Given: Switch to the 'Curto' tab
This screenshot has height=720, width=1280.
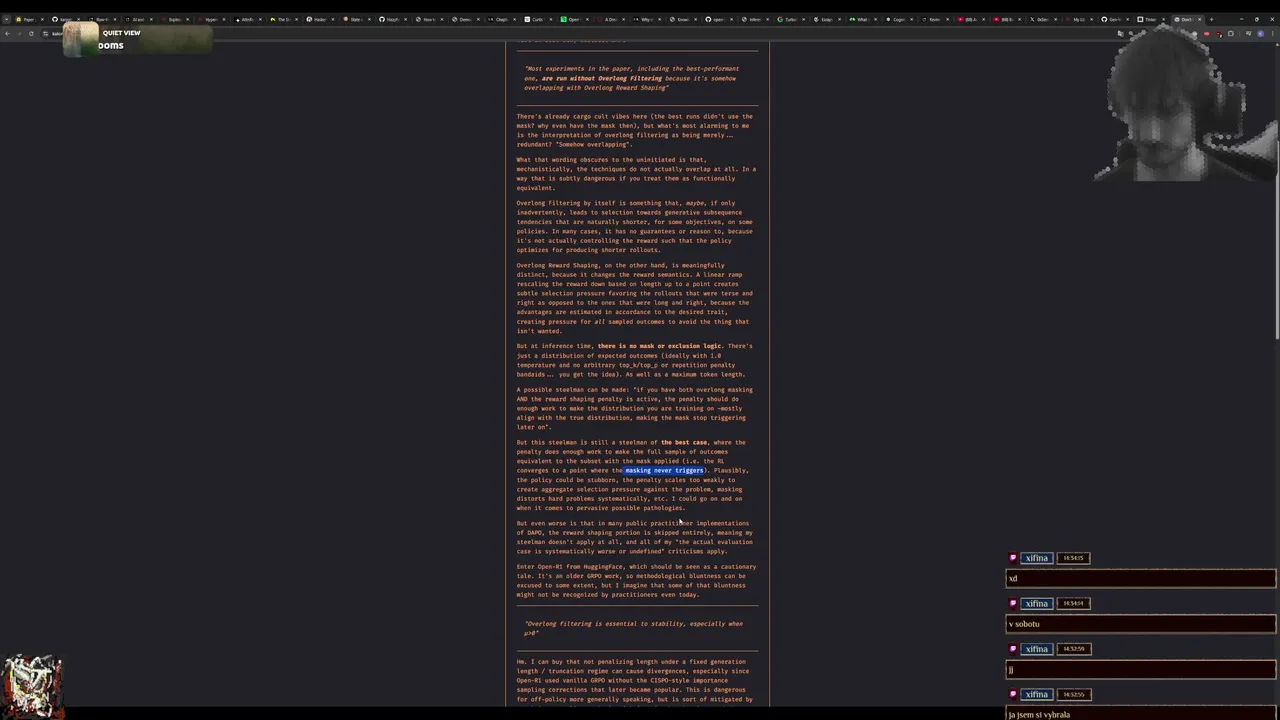Looking at the screenshot, I should (537, 19).
